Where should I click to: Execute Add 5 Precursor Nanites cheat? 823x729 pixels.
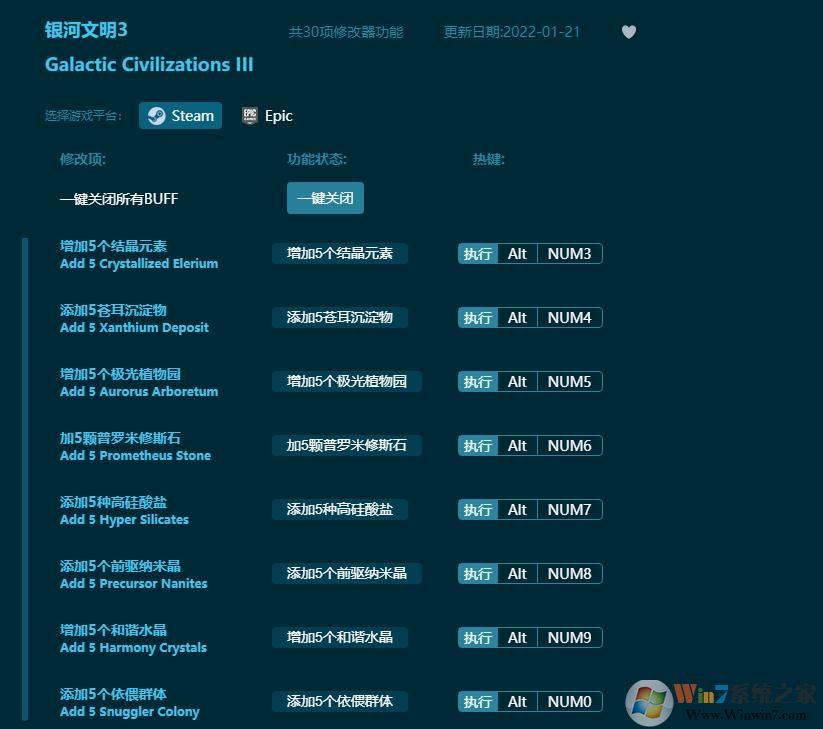point(477,573)
